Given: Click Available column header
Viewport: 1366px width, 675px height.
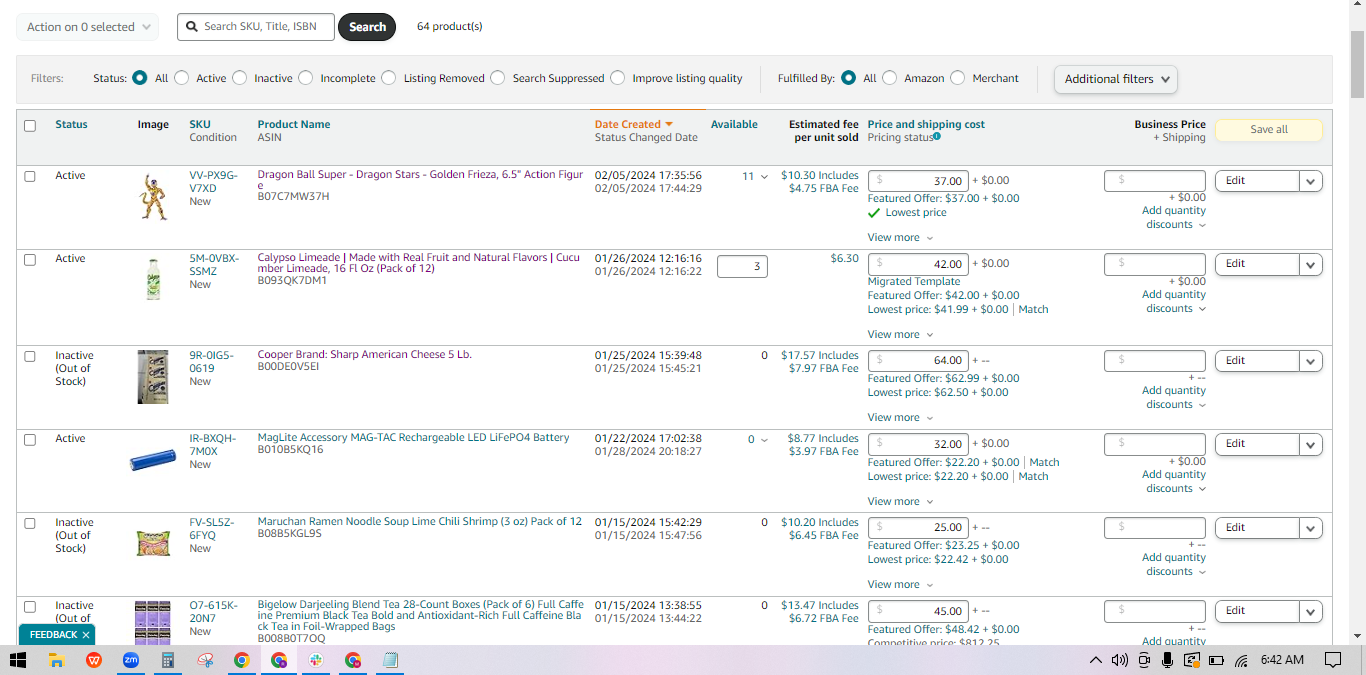Looking at the screenshot, I should click(734, 125).
